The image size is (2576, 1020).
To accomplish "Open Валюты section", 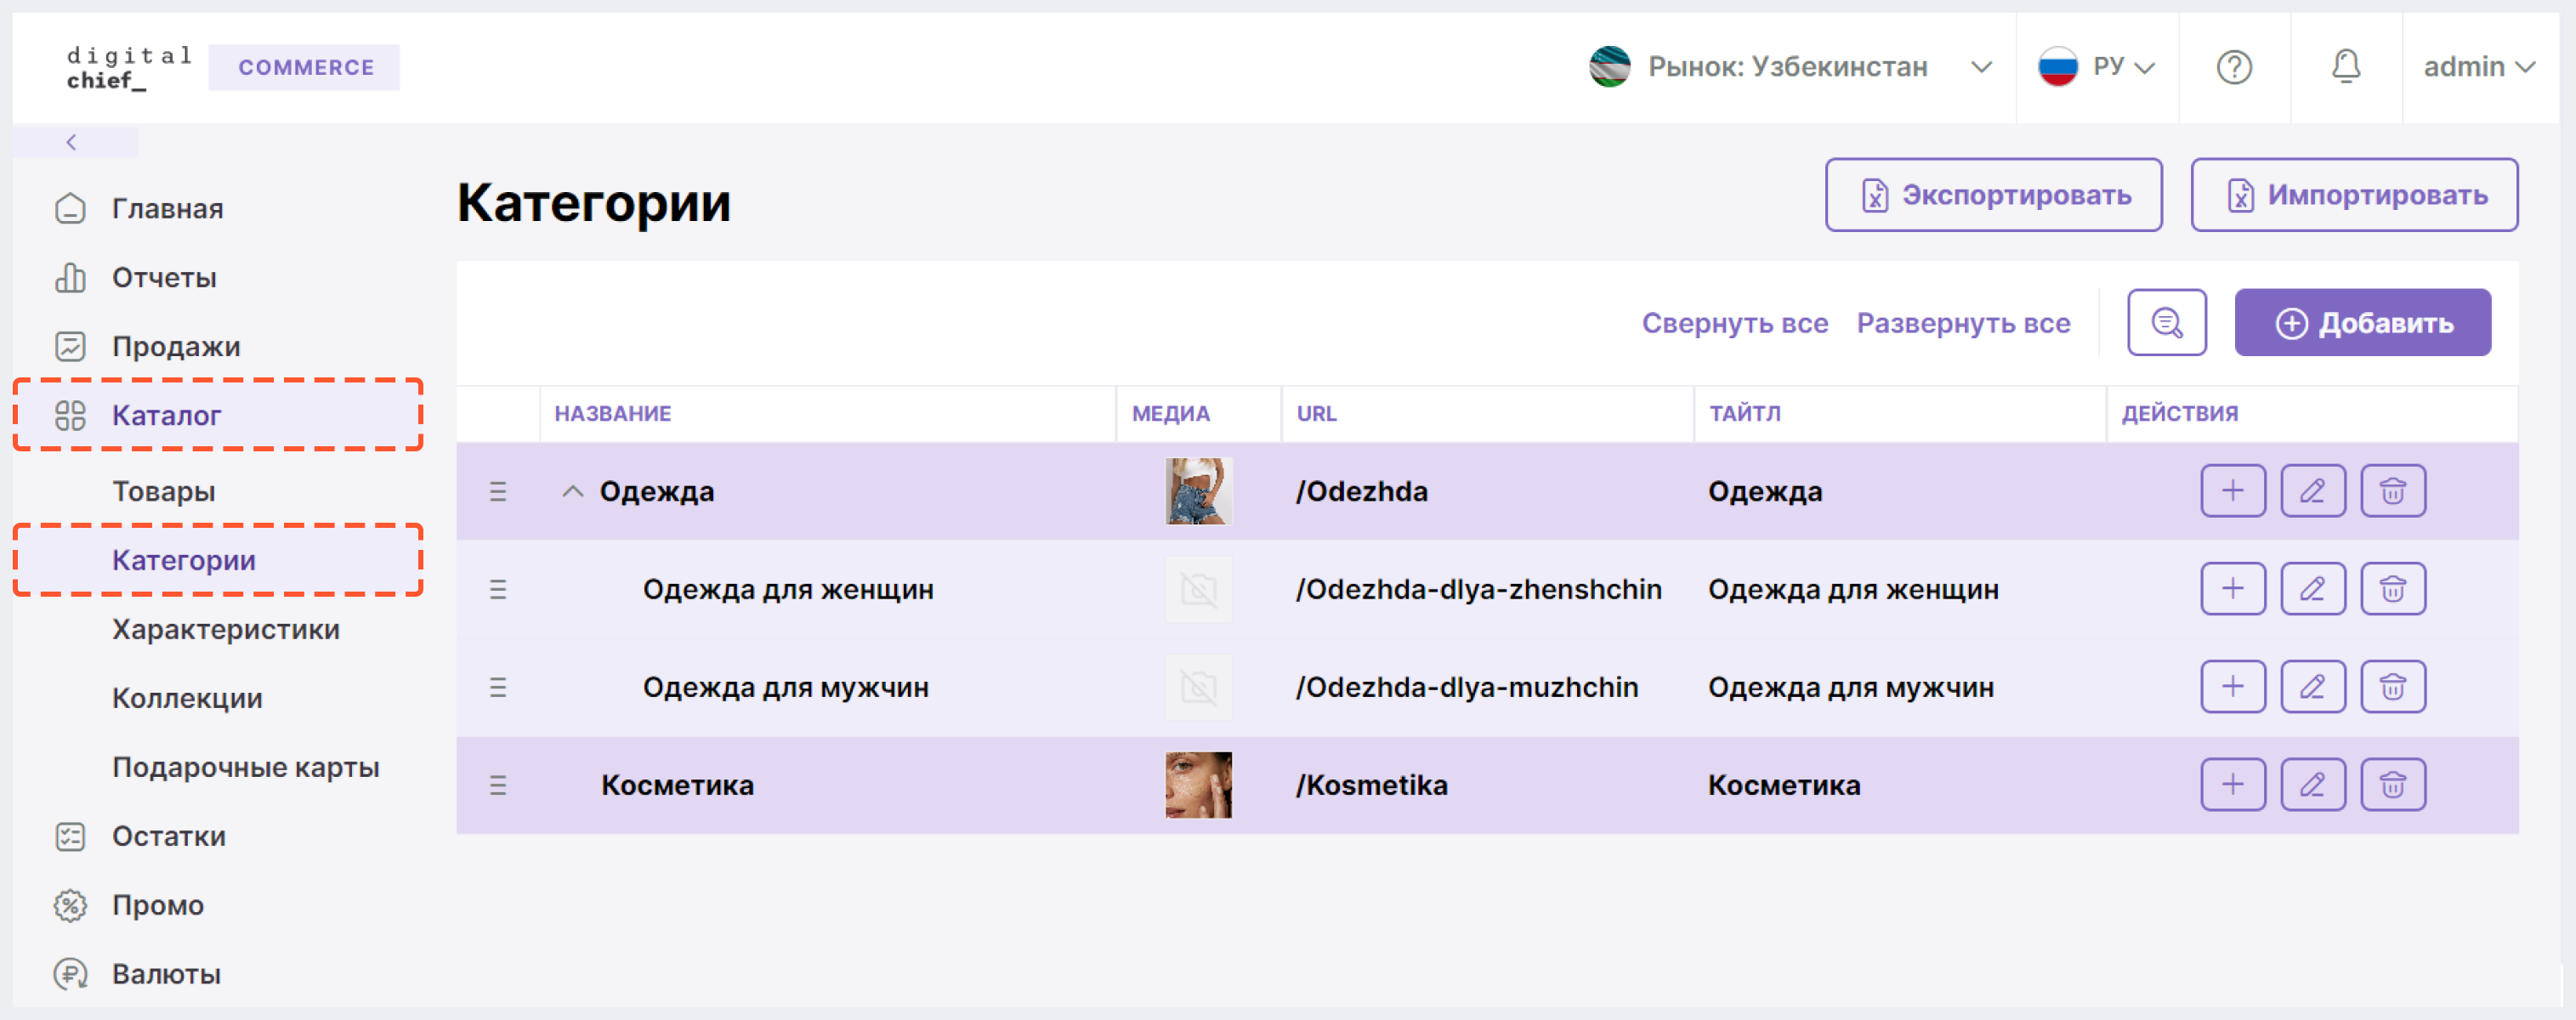I will pyautogui.click(x=166, y=974).
